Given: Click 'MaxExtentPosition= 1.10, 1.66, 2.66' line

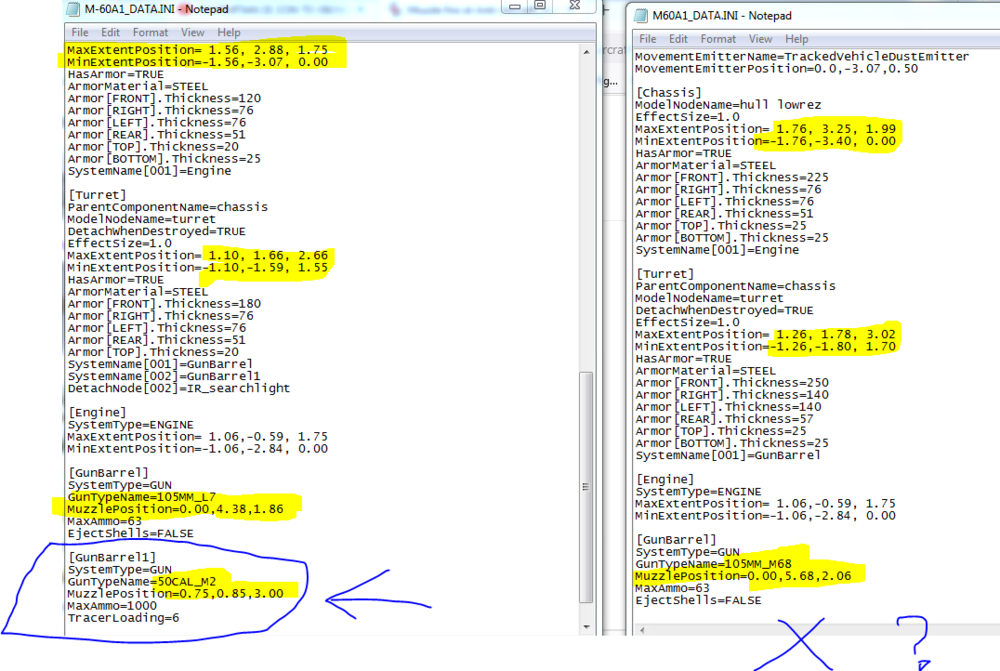Looking at the screenshot, I should [x=198, y=255].
